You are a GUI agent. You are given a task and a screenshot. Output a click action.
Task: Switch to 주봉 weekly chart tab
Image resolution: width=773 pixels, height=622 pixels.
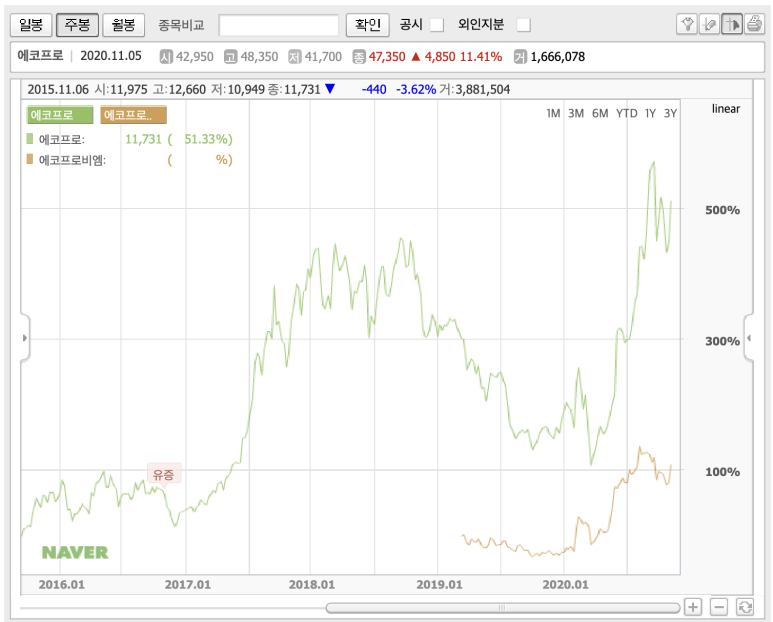pyautogui.click(x=77, y=25)
